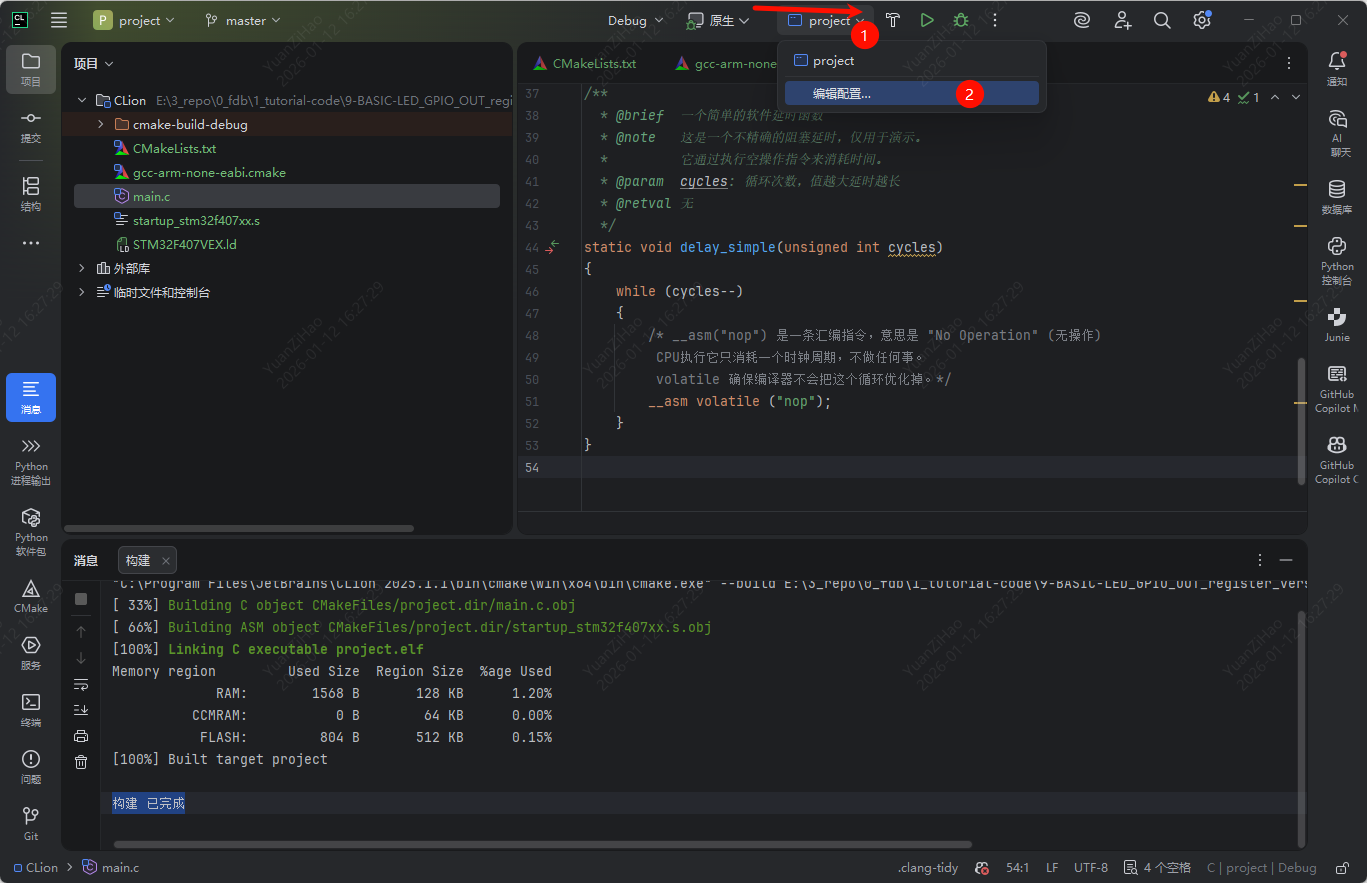Click the hammer Build icon in the toolbar
Screen dimensions: 1367x883
893,20
